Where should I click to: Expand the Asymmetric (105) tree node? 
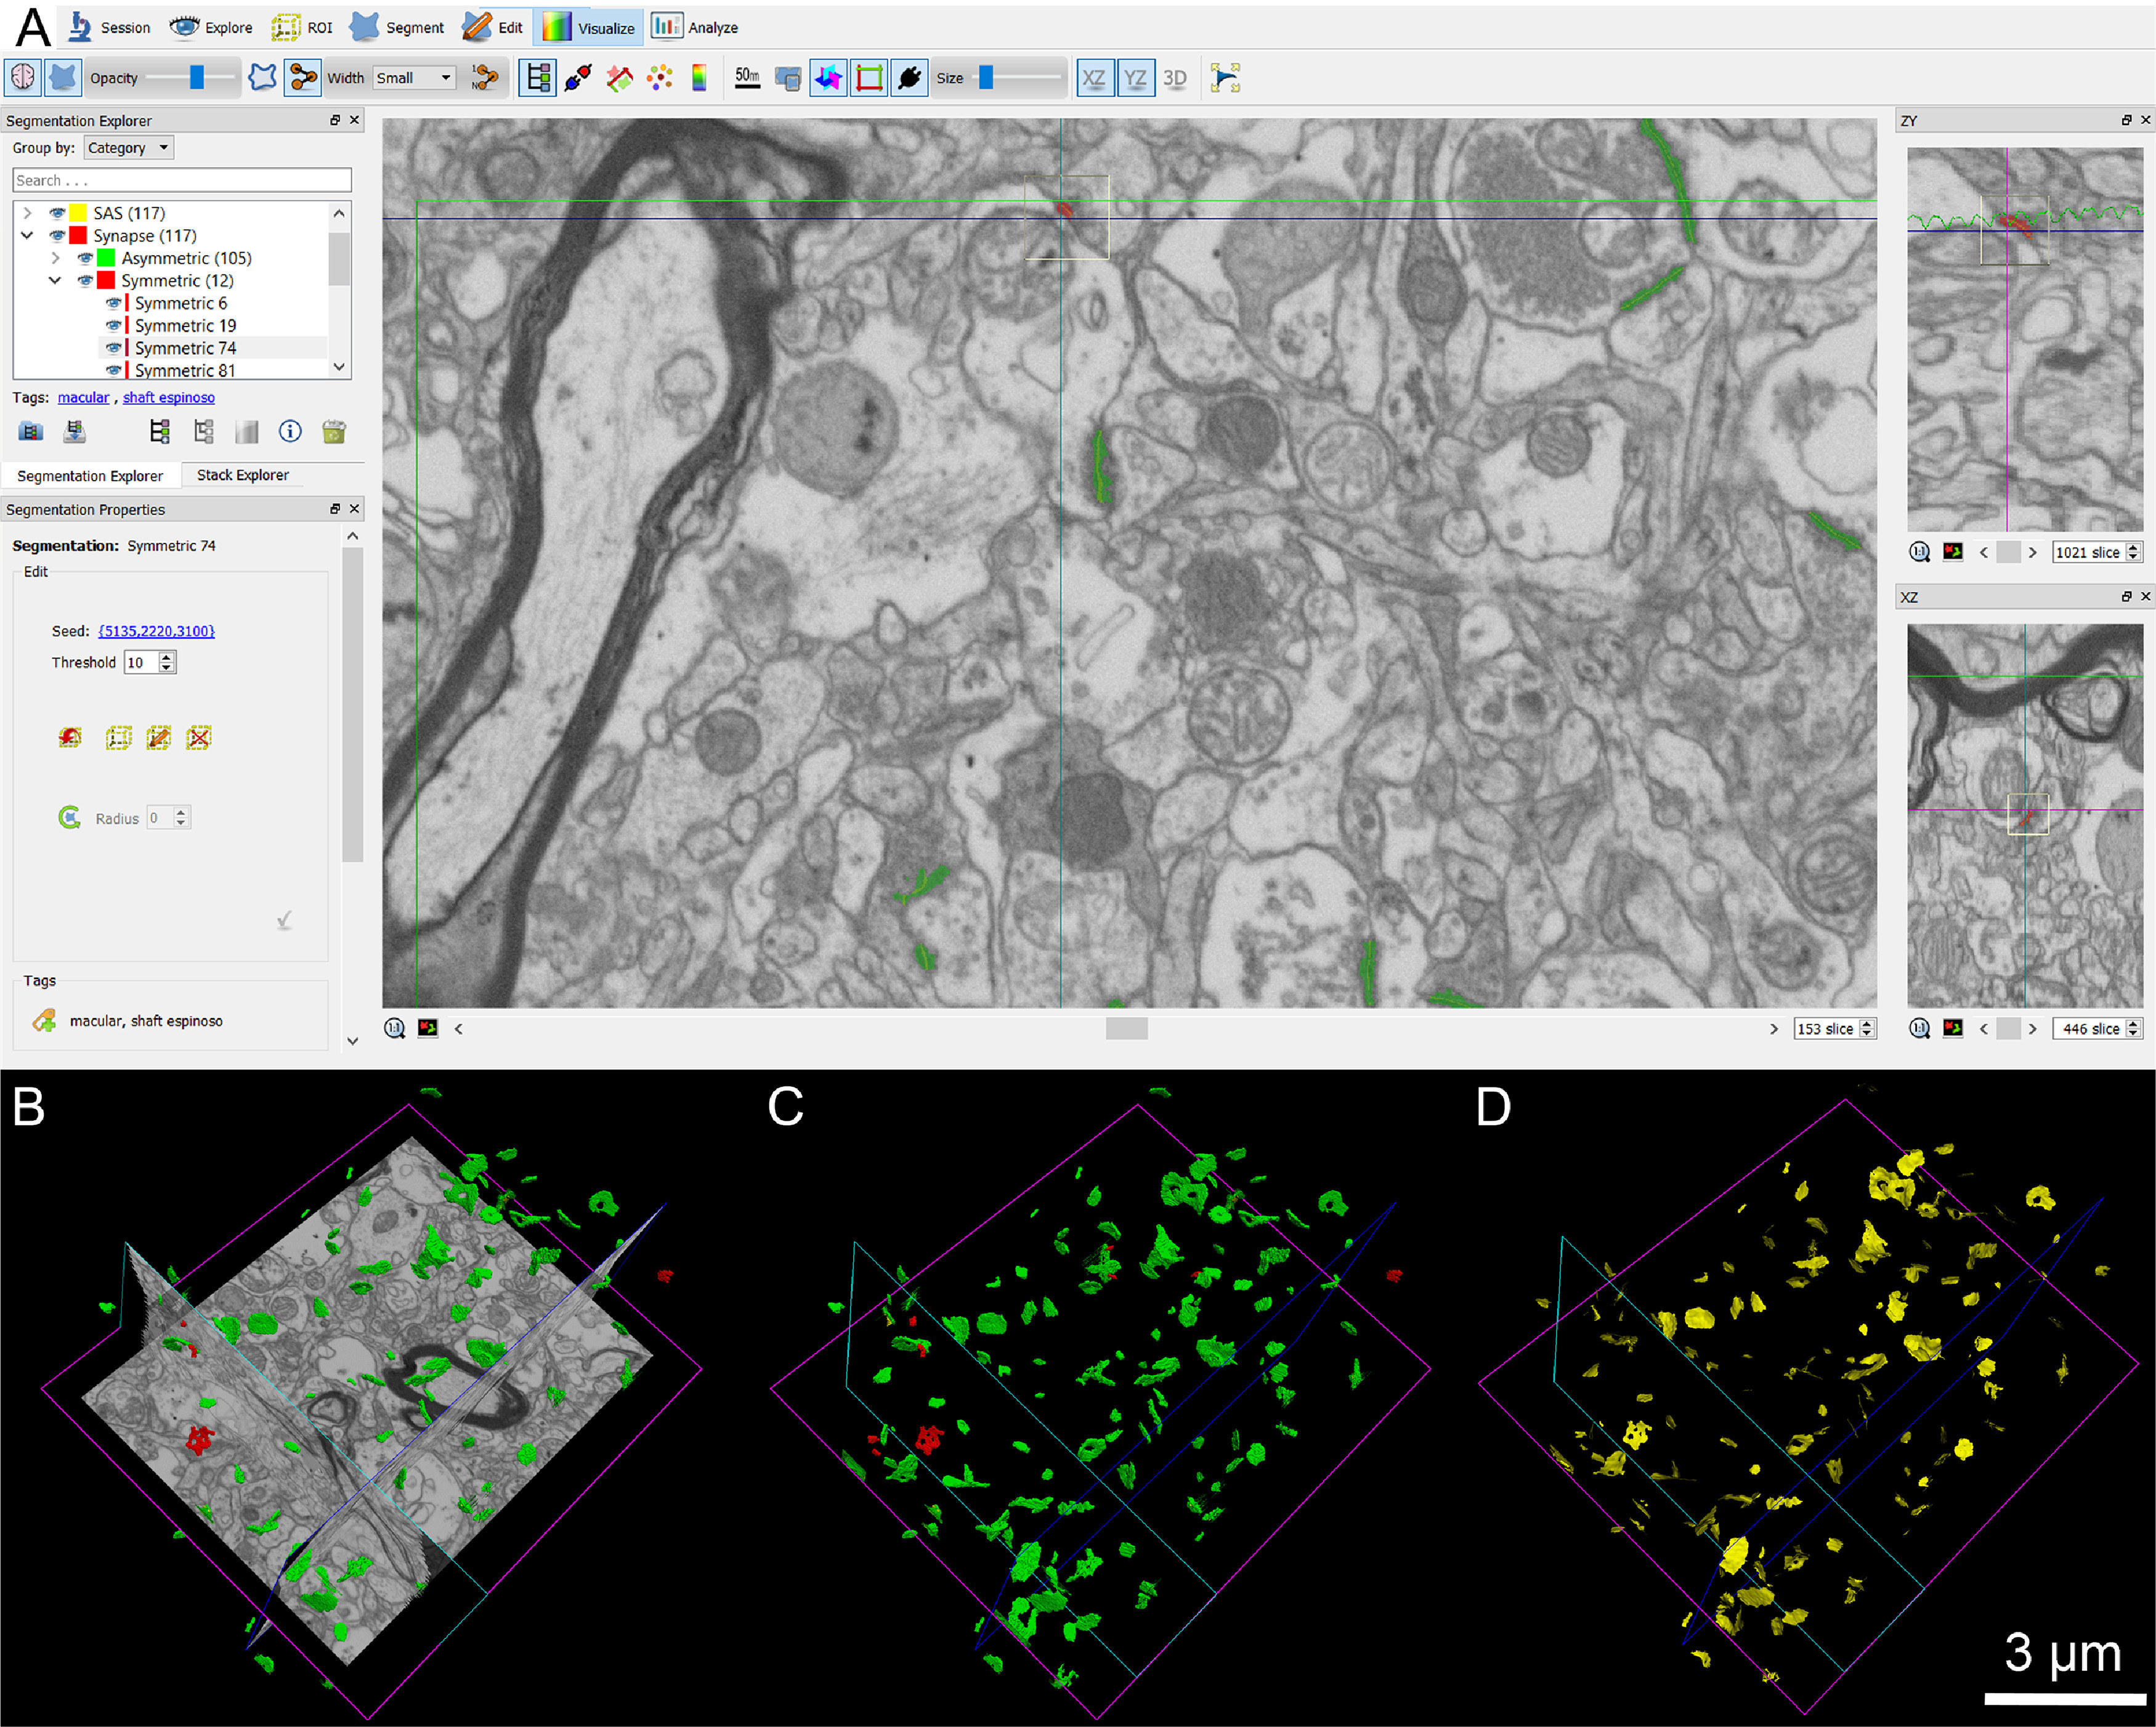55,258
